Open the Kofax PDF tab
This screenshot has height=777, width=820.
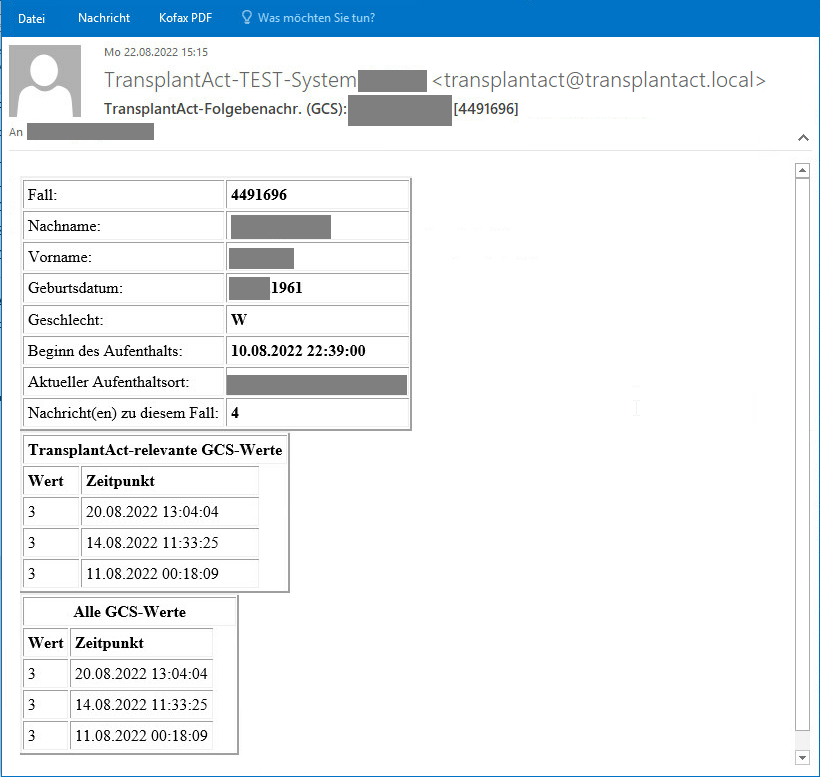coord(186,18)
